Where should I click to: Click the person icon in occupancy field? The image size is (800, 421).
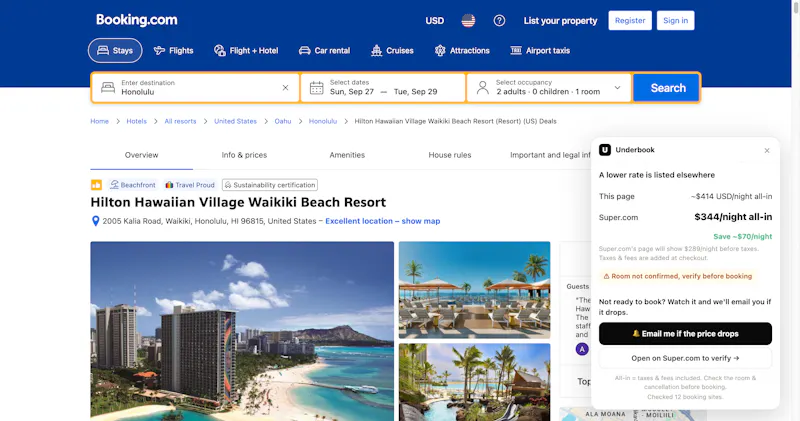pyautogui.click(x=482, y=88)
